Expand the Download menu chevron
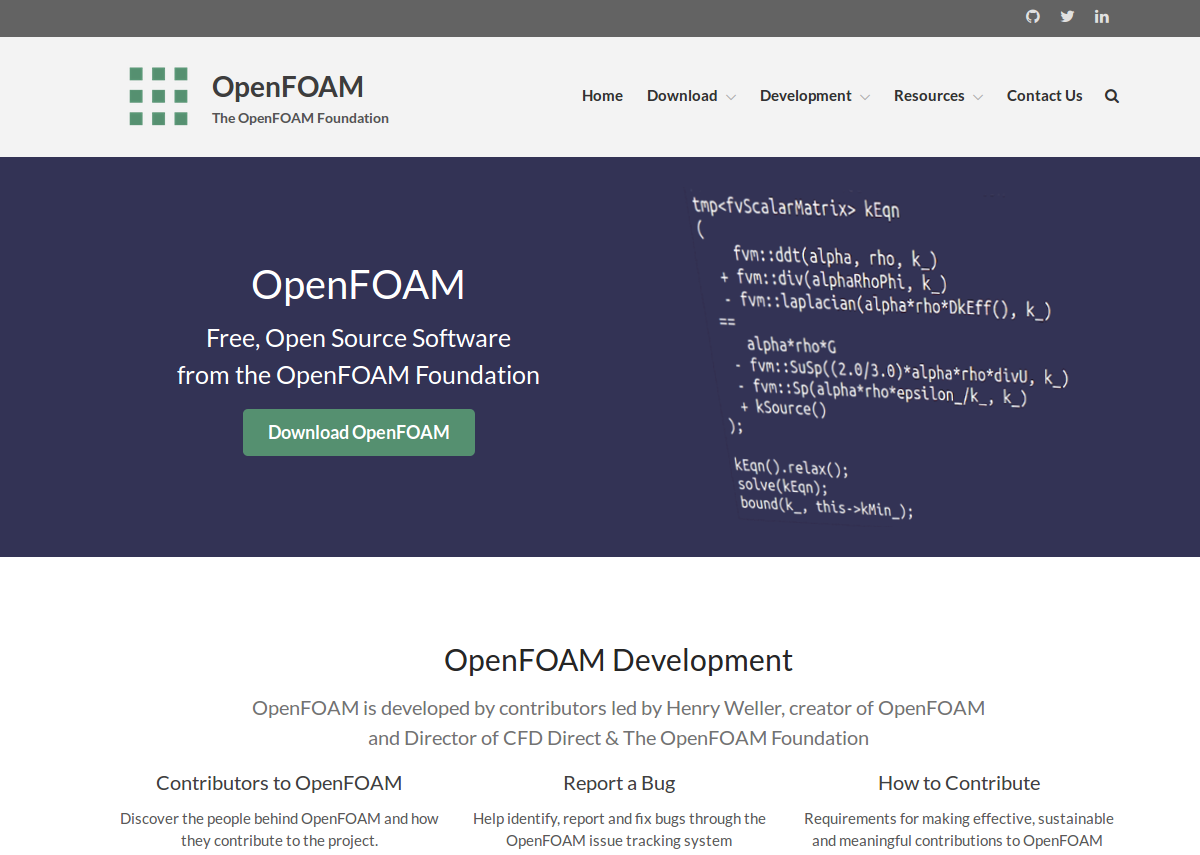 tap(731, 97)
